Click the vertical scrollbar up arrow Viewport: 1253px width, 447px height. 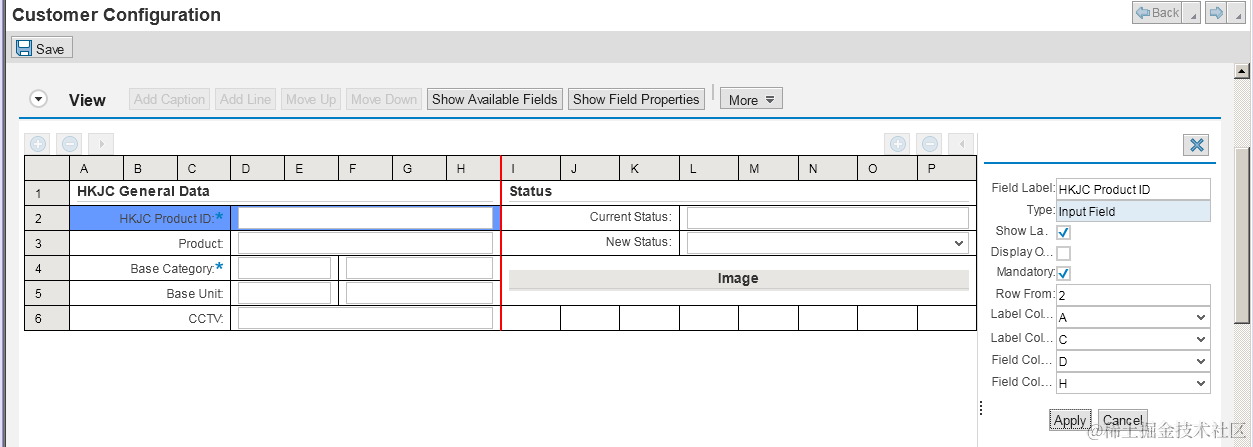[1243, 71]
